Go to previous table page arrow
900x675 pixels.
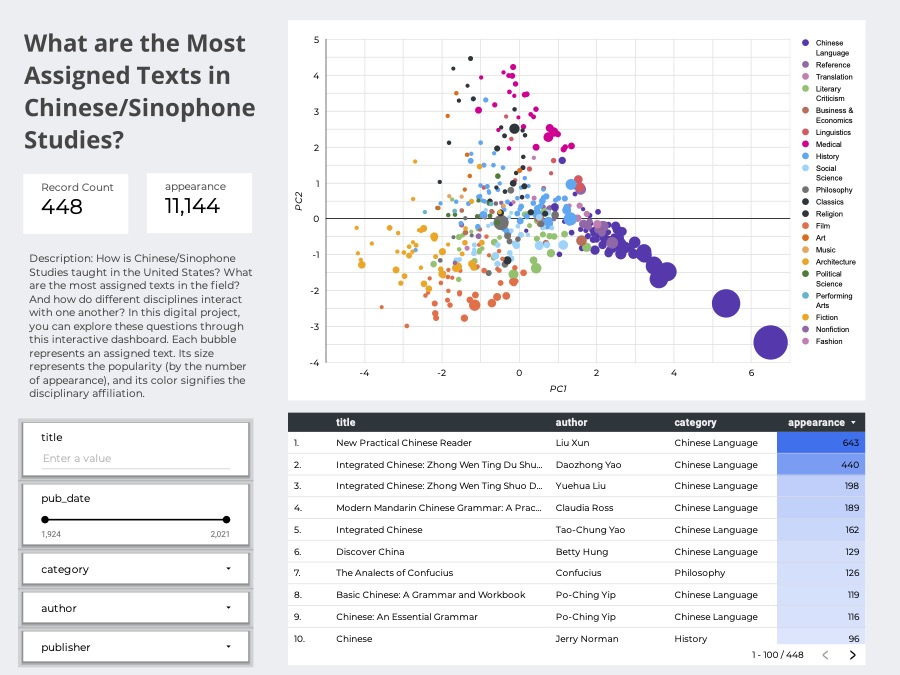point(825,655)
